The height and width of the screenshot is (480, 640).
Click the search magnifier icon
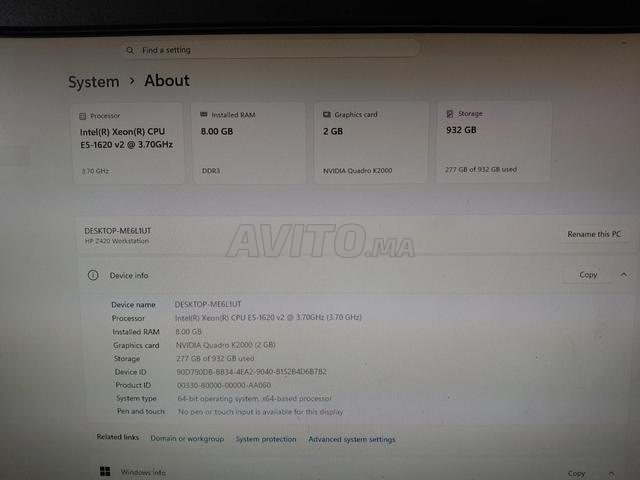(x=130, y=50)
